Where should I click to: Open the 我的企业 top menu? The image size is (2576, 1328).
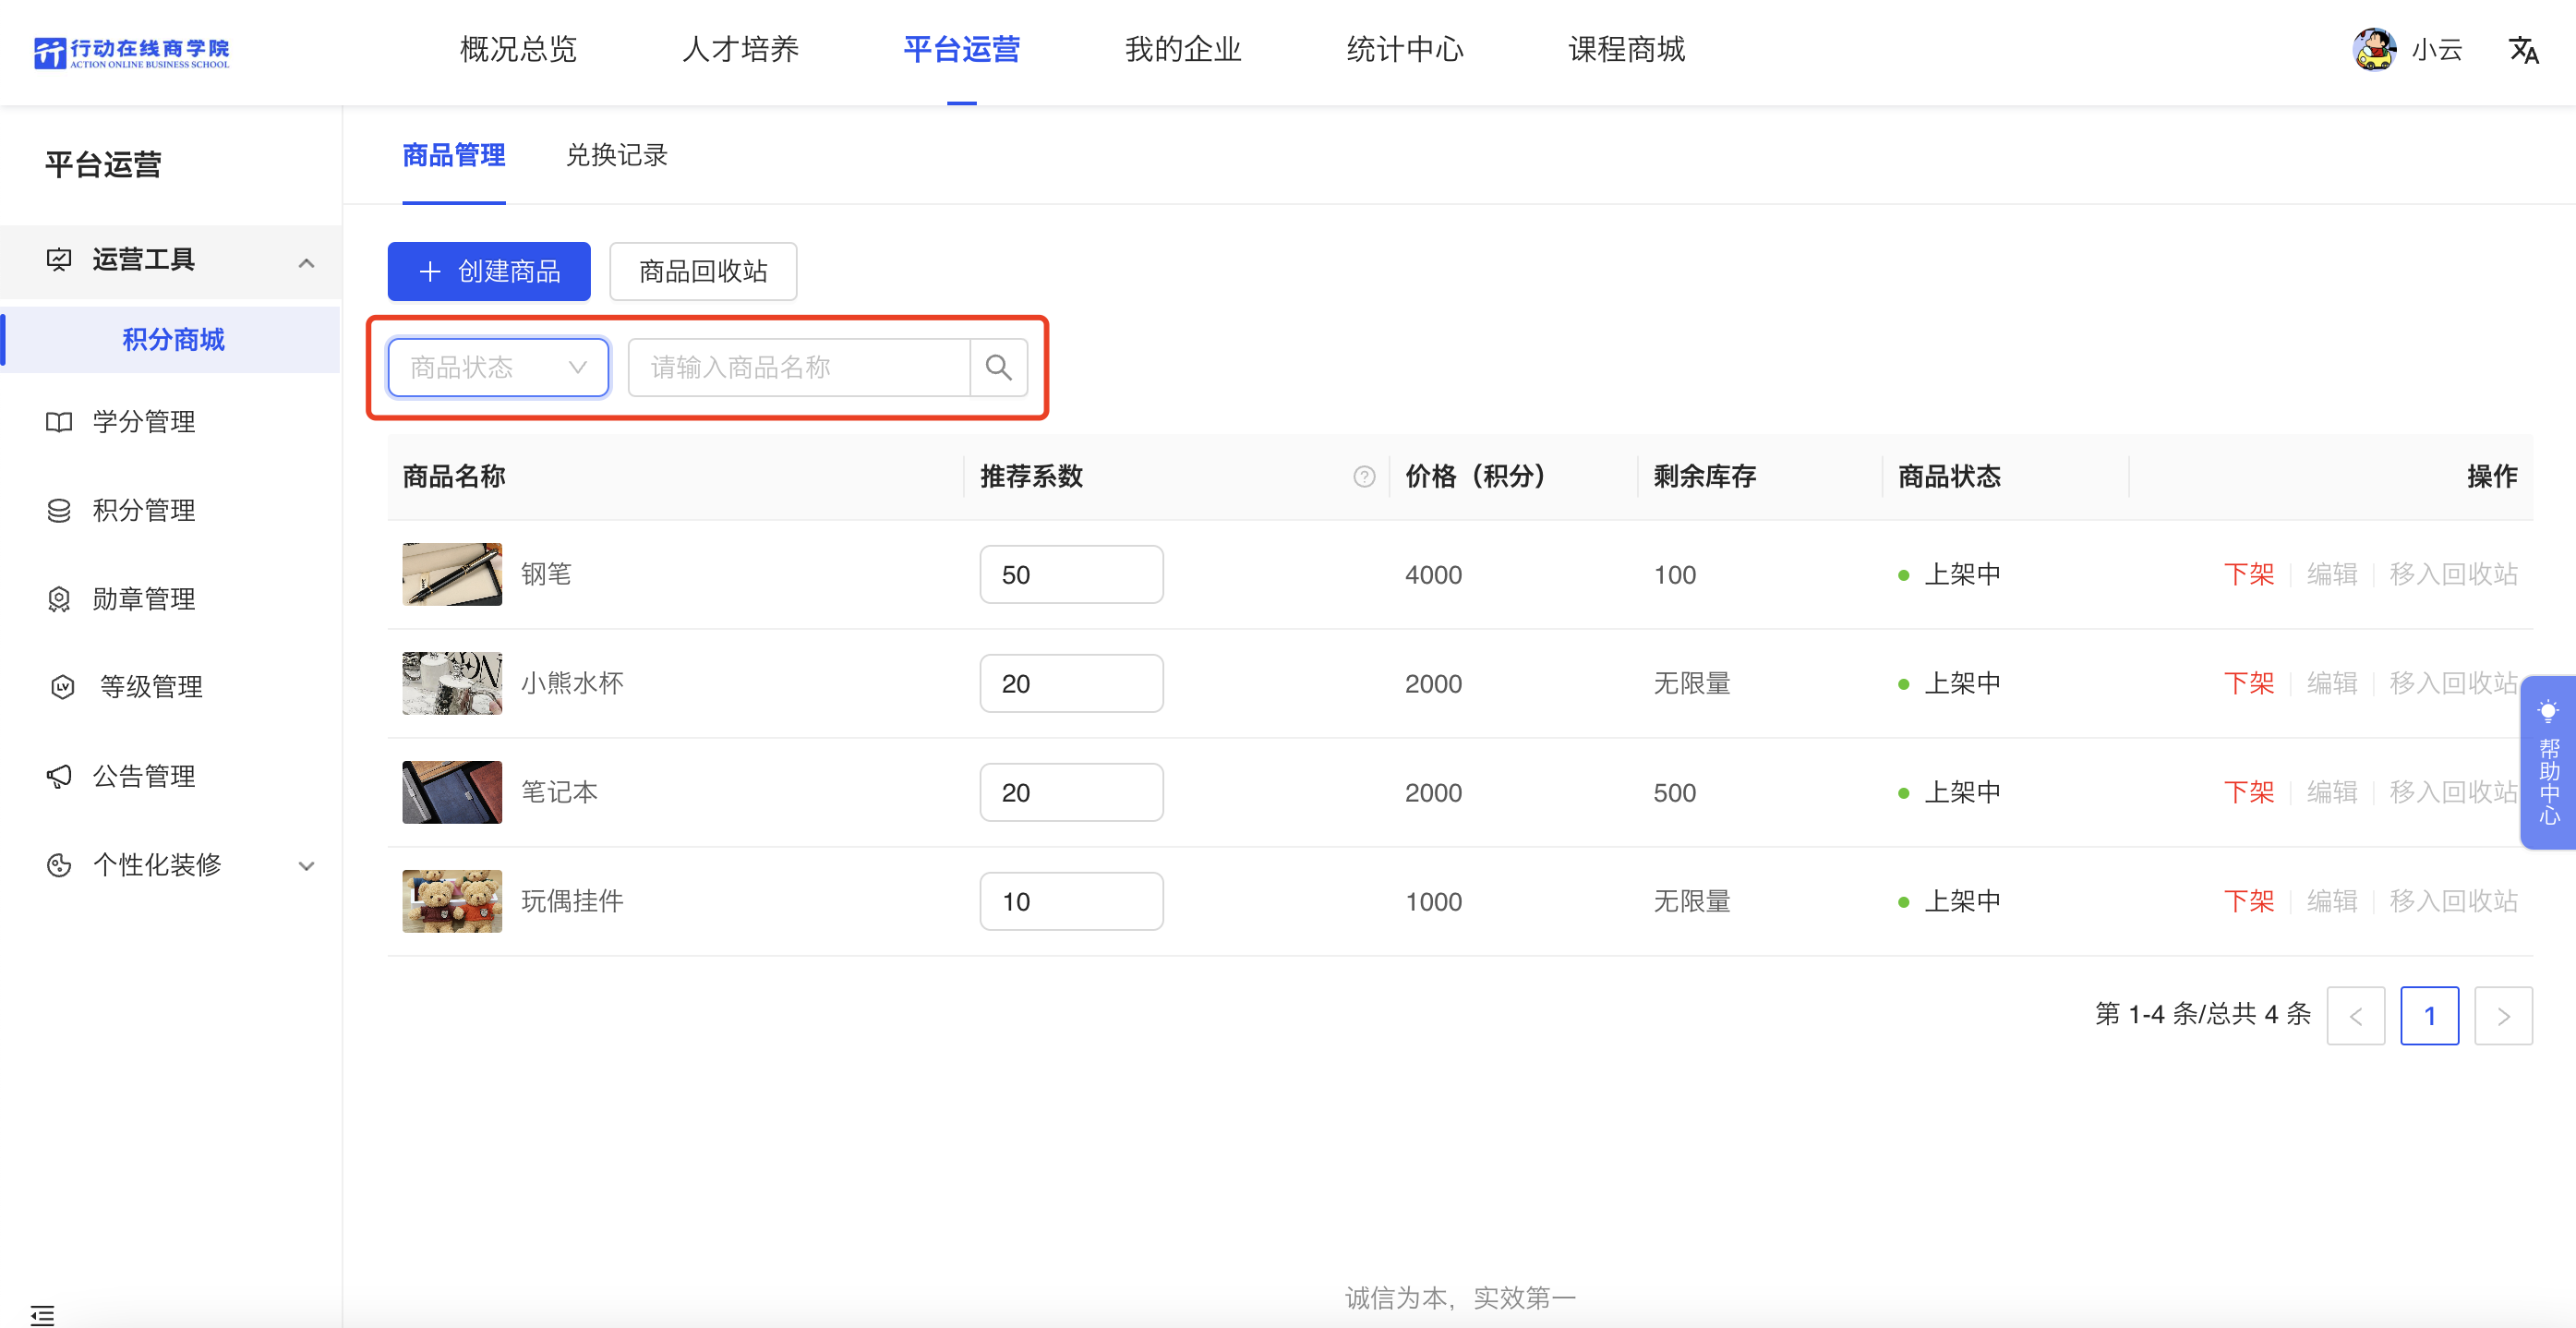[x=1183, y=49]
